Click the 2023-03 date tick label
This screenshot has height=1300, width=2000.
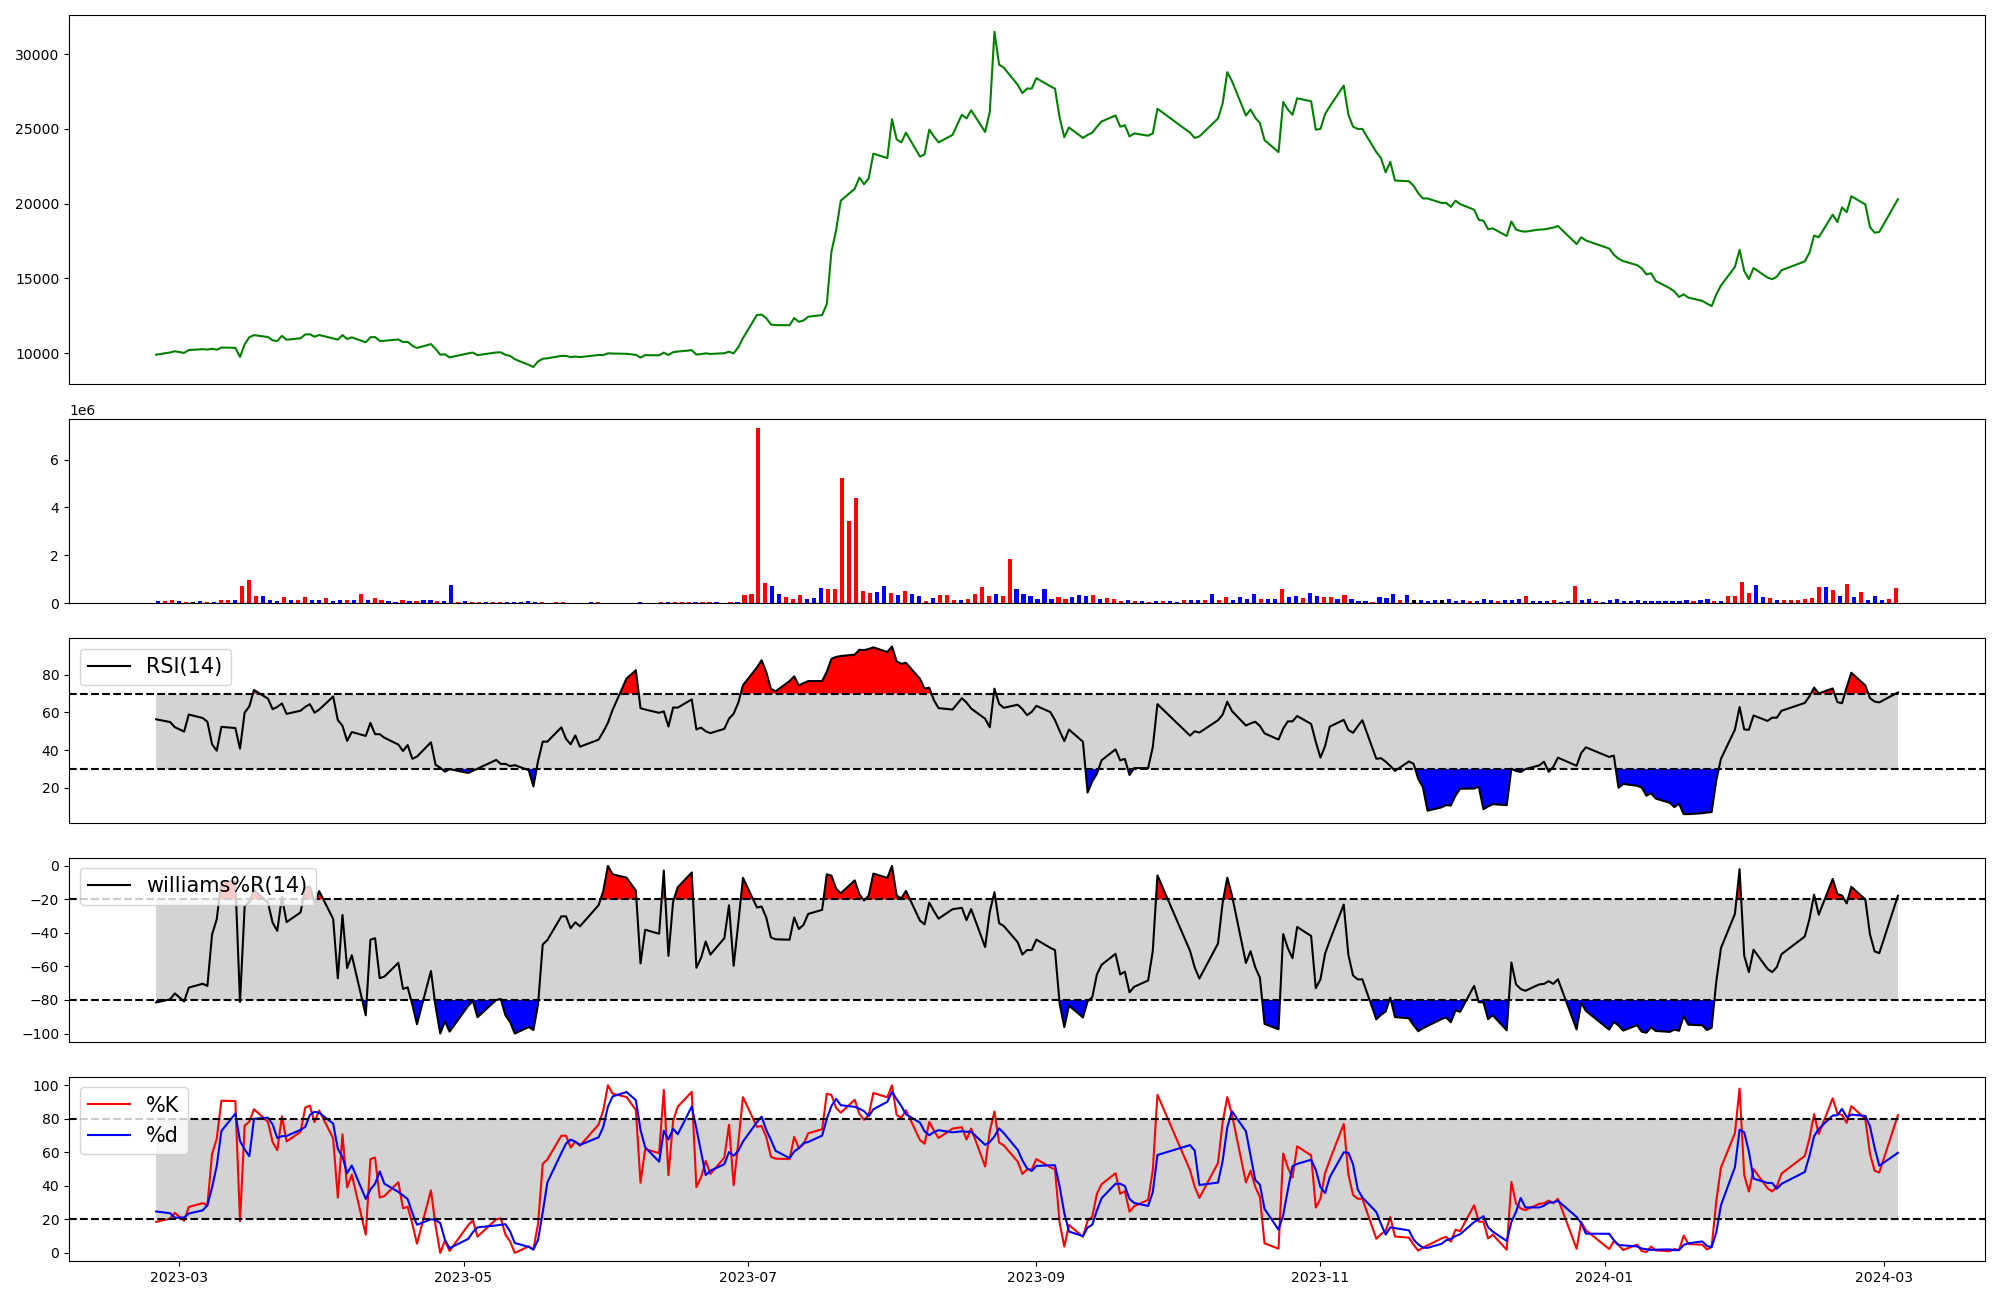[x=180, y=1277]
